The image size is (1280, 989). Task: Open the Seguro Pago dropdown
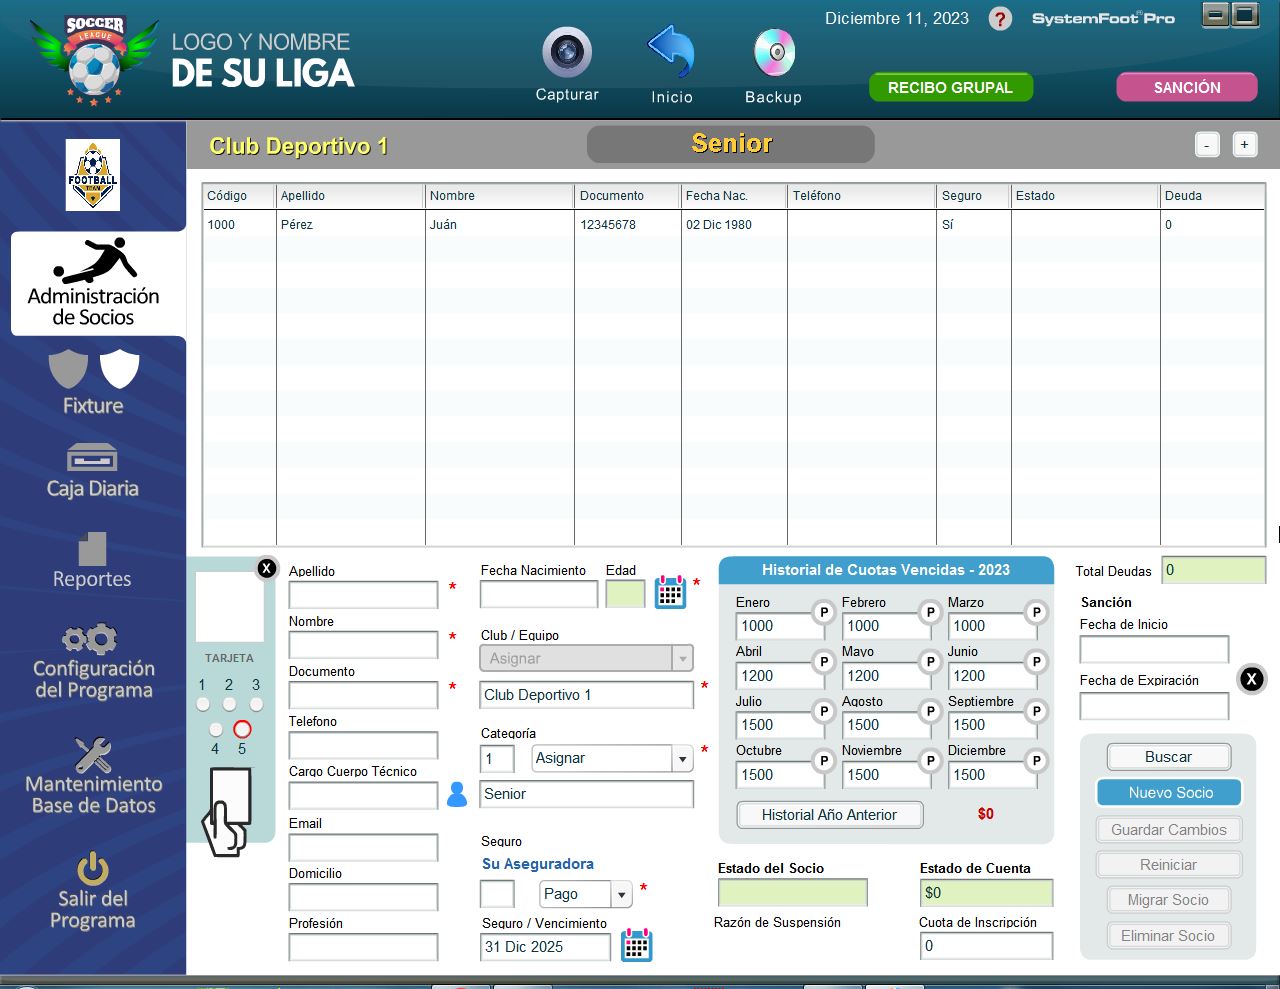coord(622,894)
